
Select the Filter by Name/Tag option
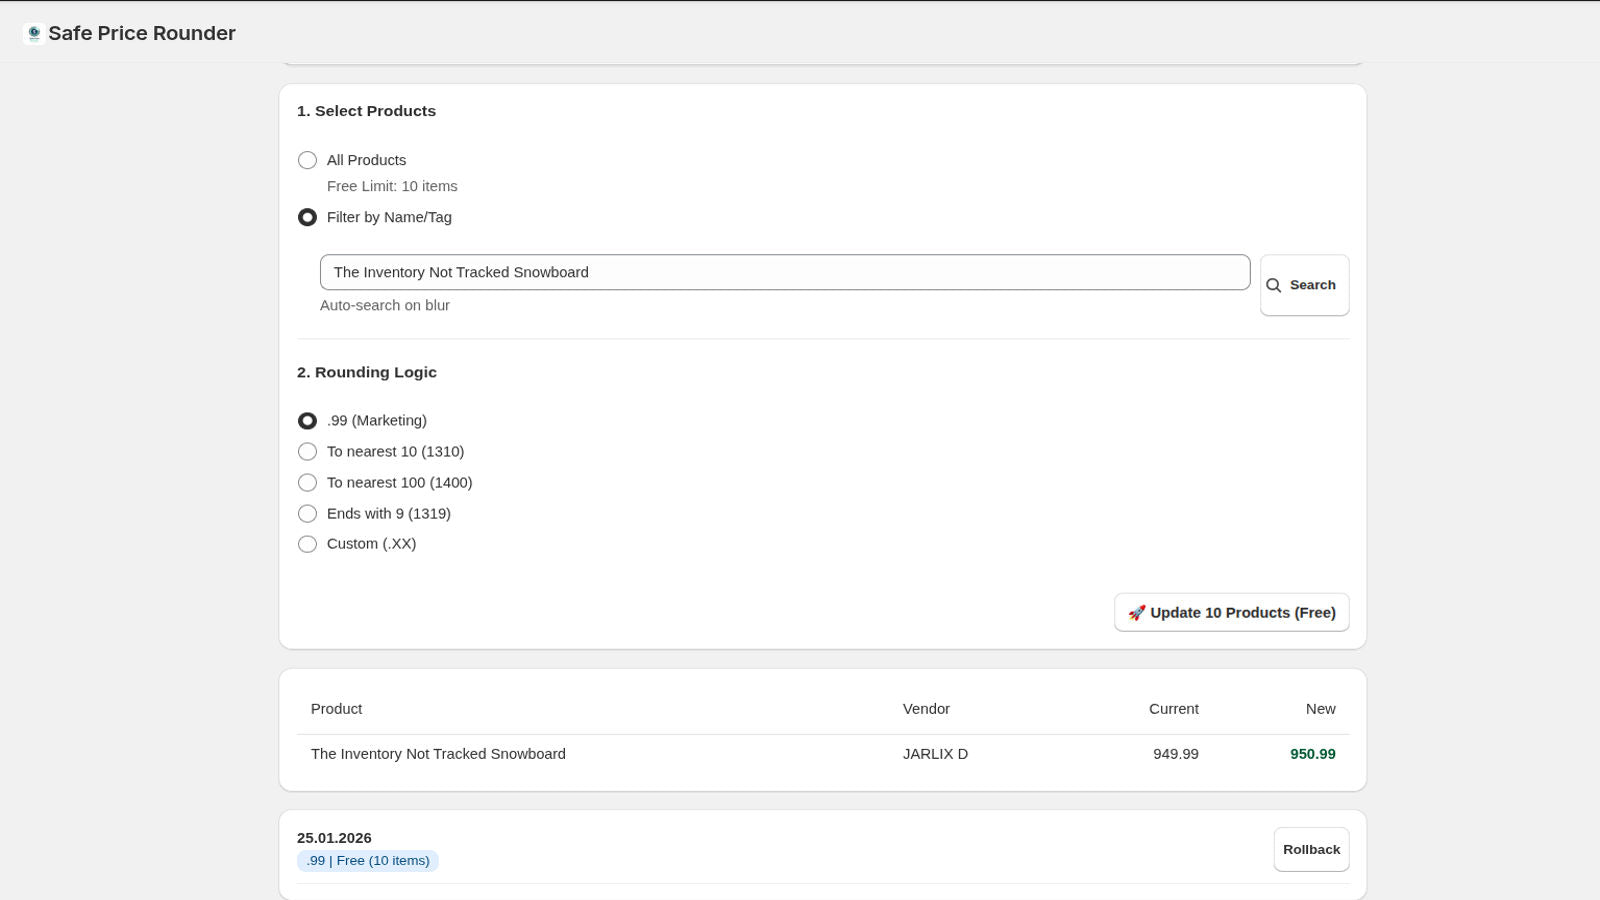[x=307, y=217]
